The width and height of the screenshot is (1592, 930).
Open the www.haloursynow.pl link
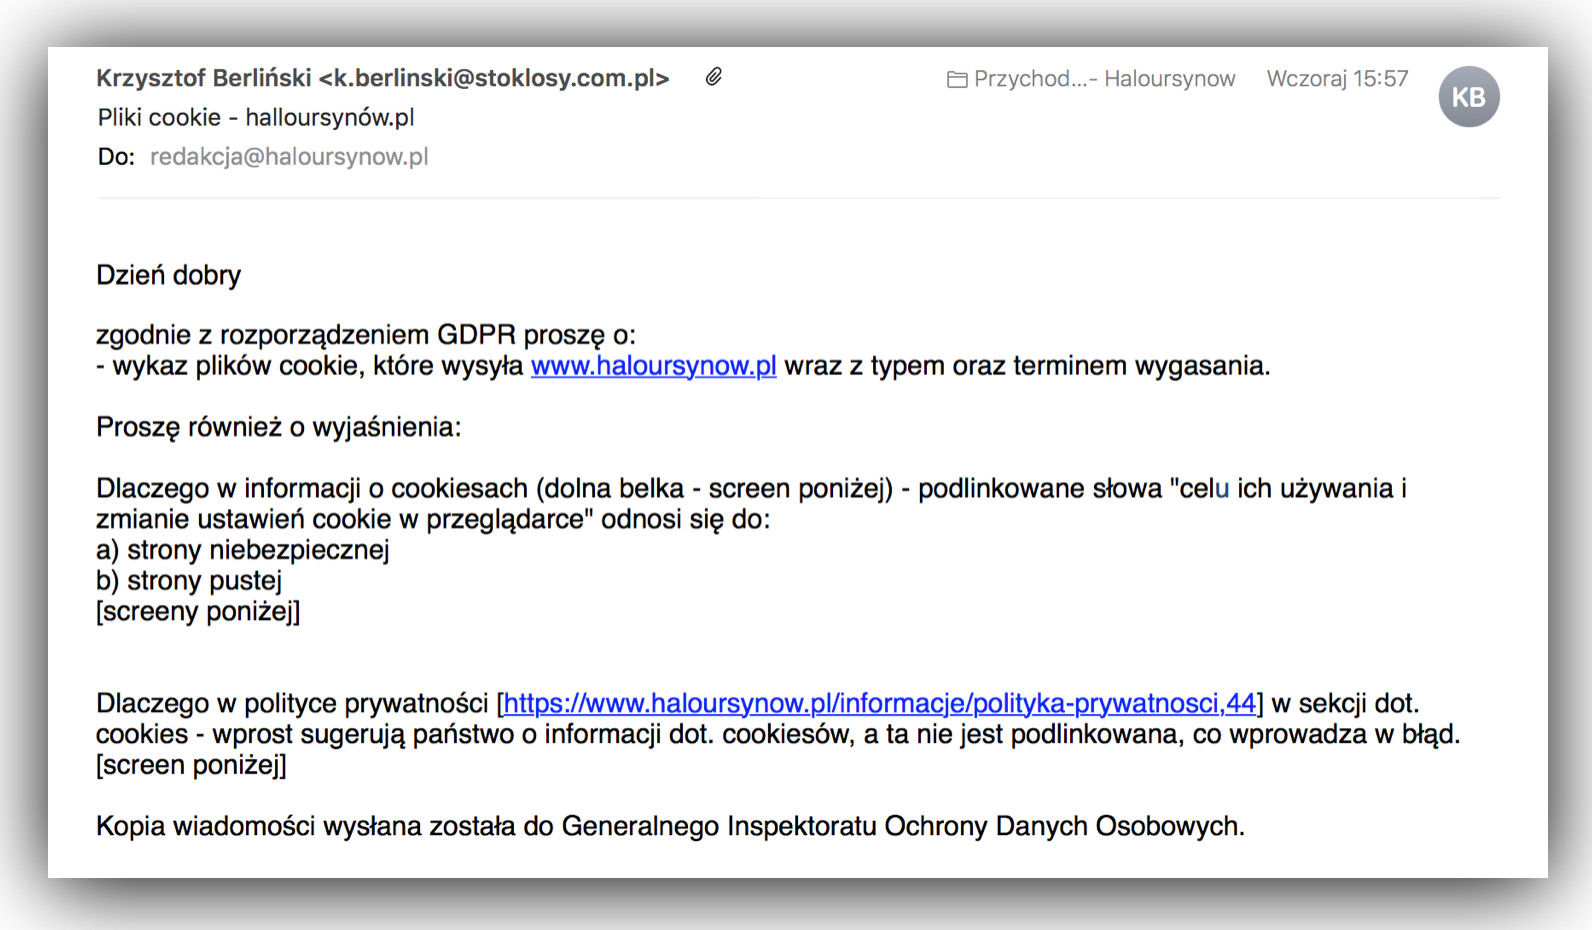click(653, 366)
